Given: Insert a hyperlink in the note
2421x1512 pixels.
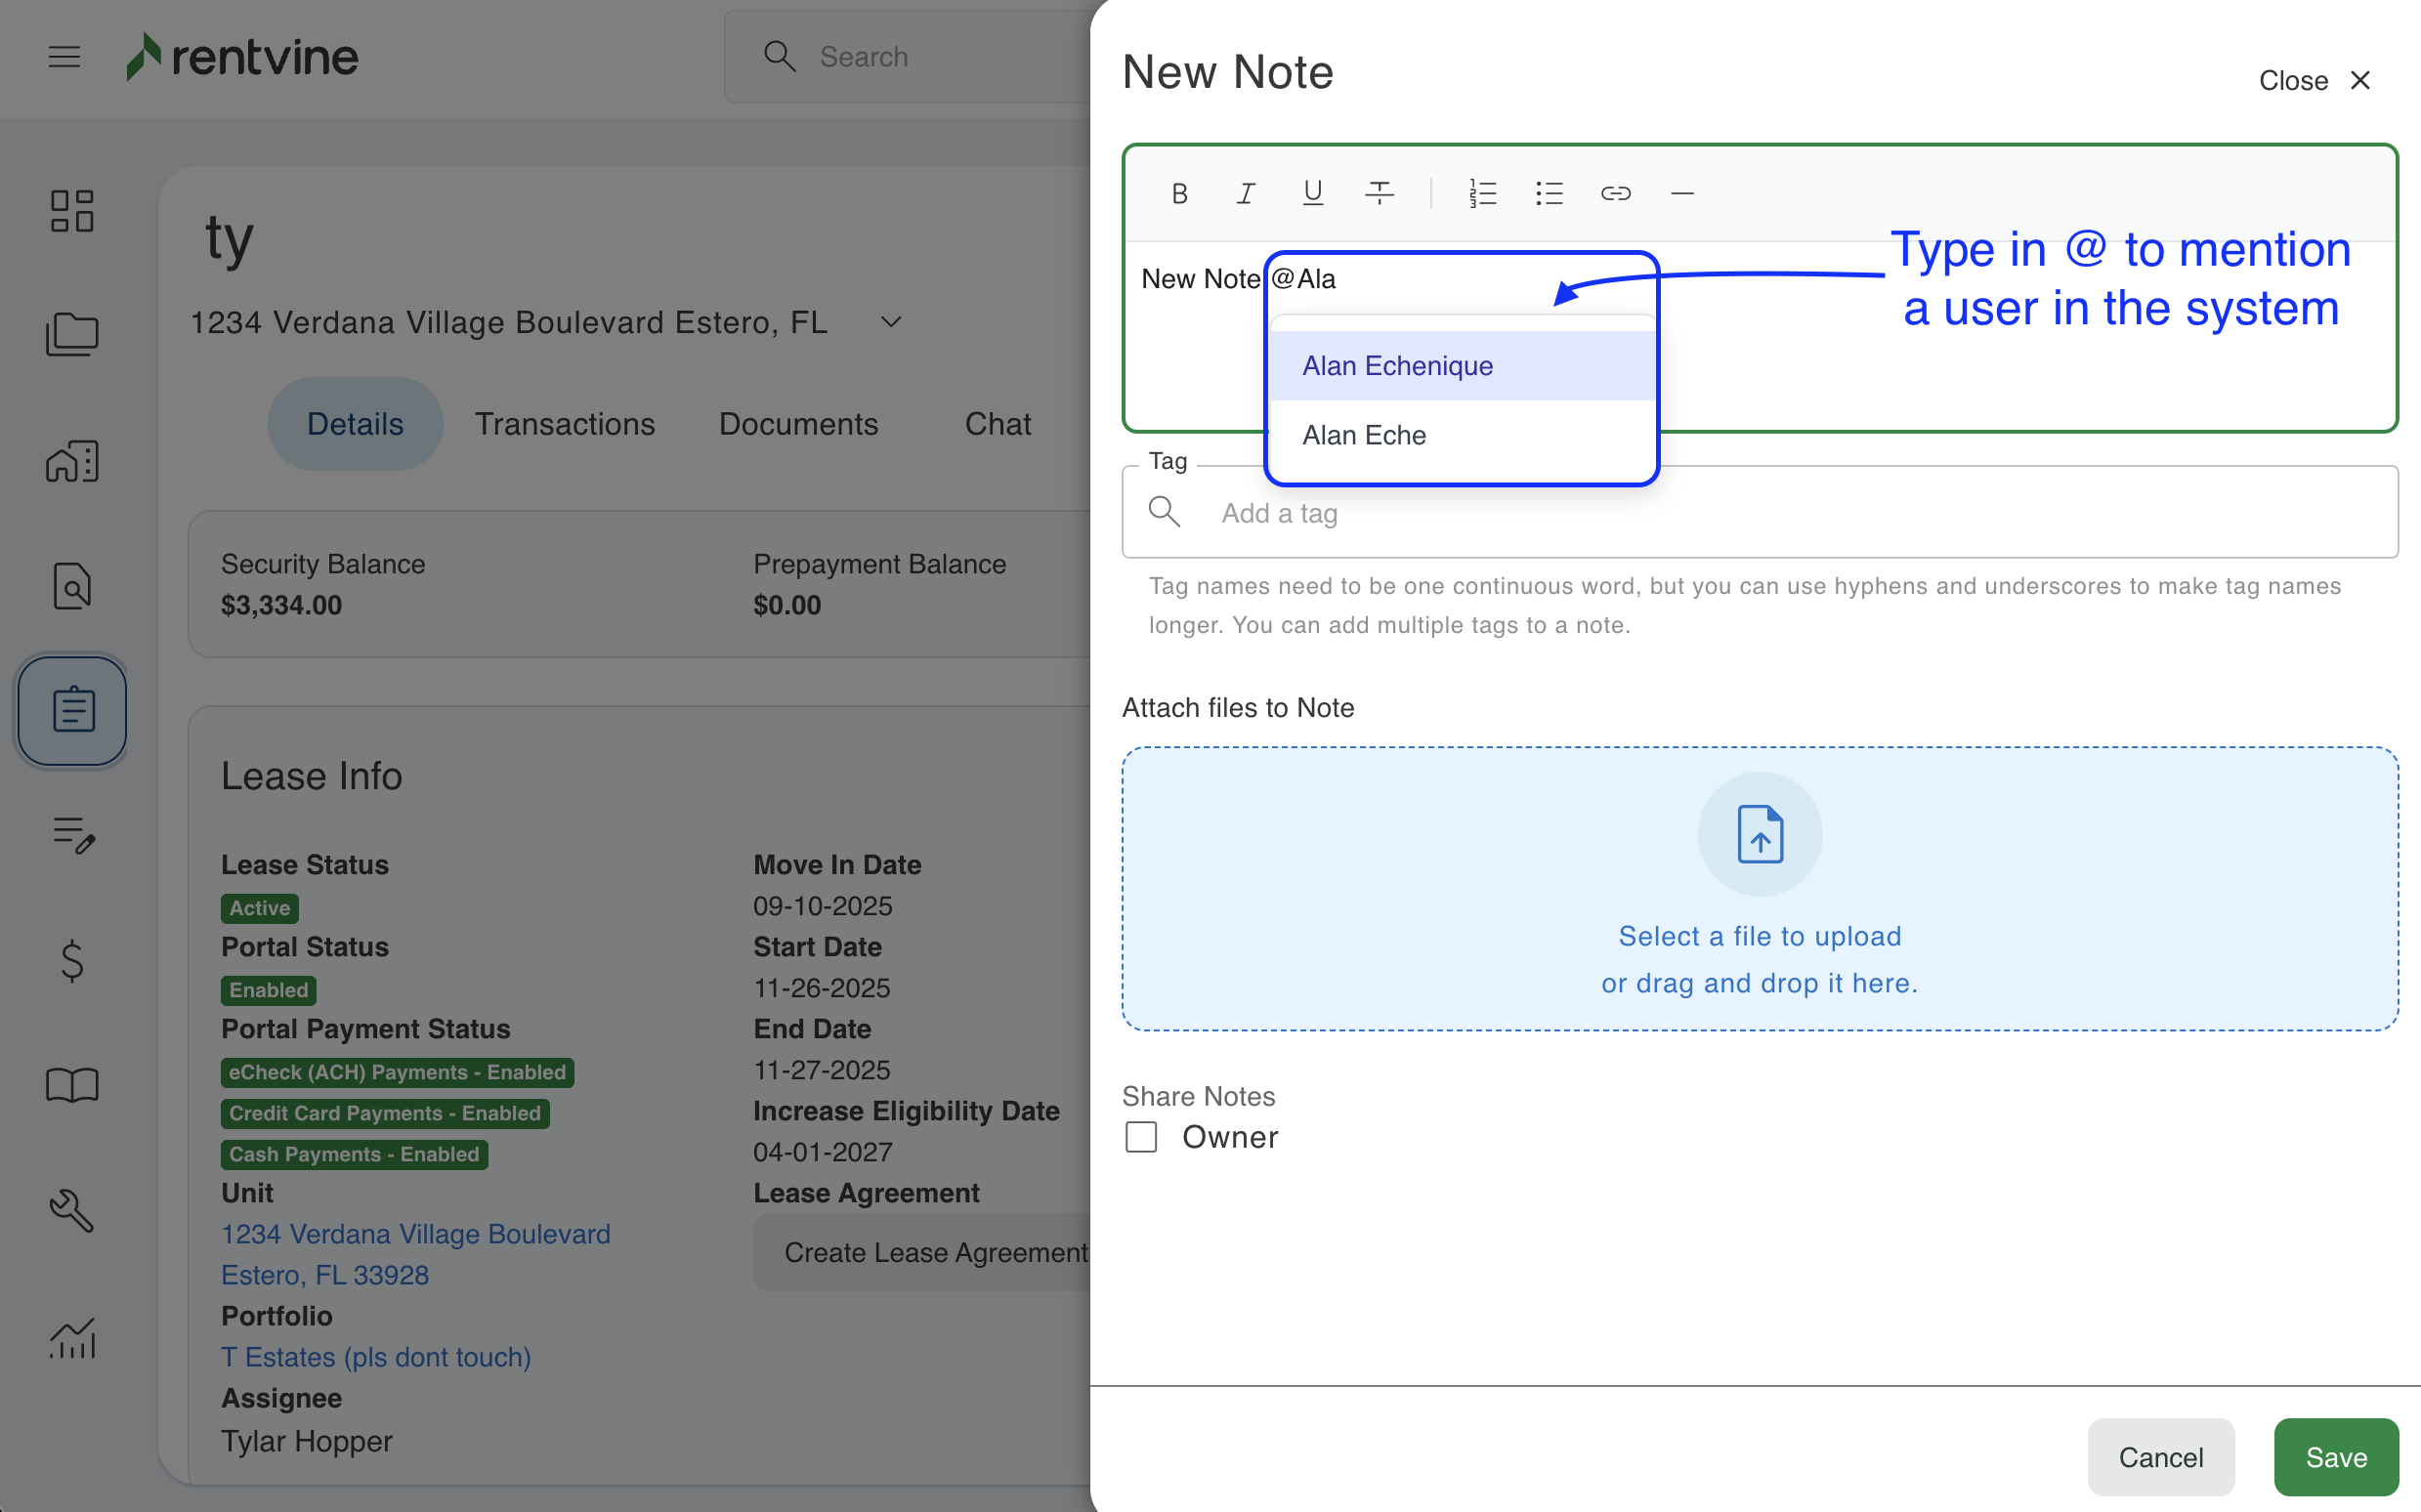Looking at the screenshot, I should point(1615,193).
